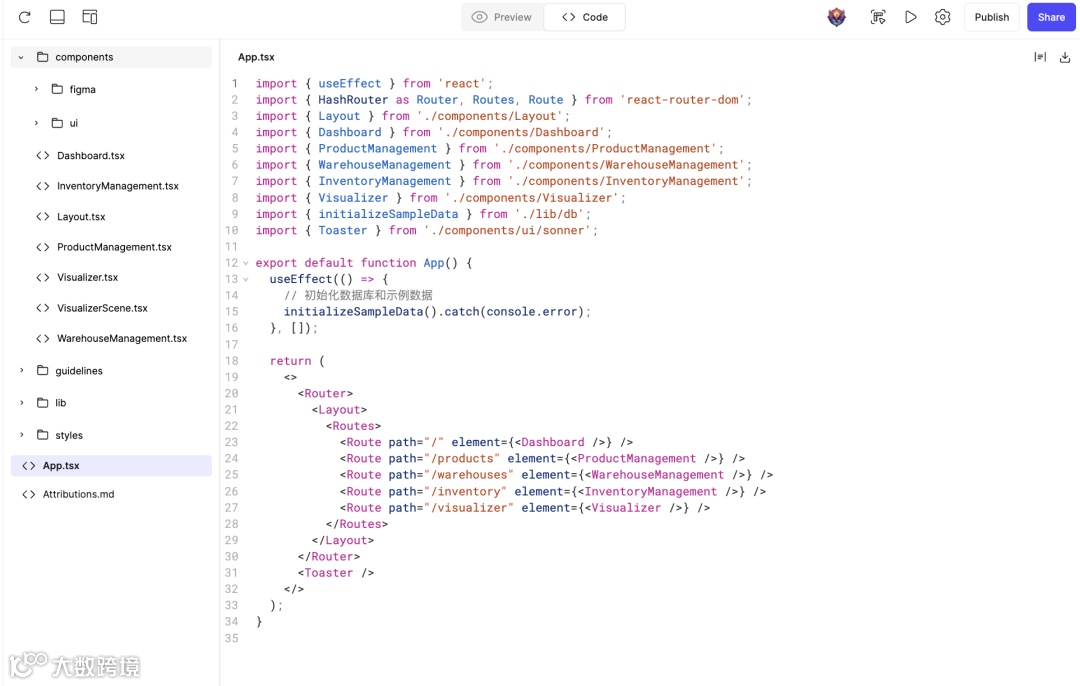Image resolution: width=1080 pixels, height=686 pixels.
Task: Click code icon beside Dashboard.tsx
Action: coord(43,156)
